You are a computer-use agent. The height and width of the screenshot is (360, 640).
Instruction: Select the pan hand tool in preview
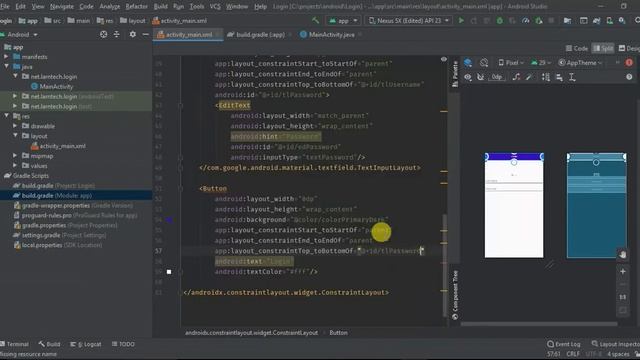click(x=622, y=255)
